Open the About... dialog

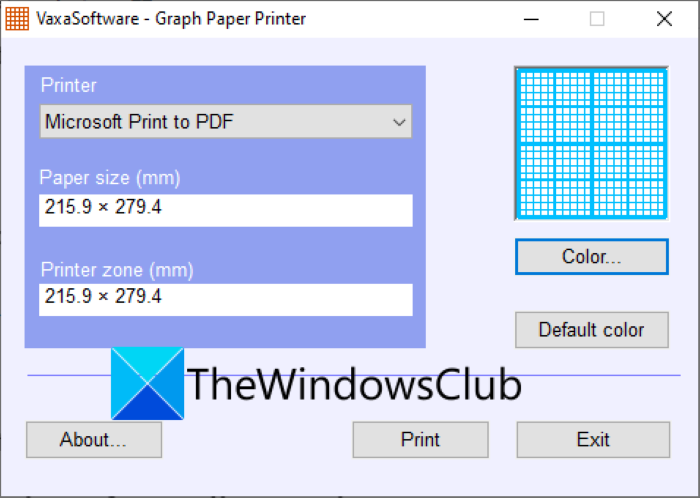click(94, 440)
